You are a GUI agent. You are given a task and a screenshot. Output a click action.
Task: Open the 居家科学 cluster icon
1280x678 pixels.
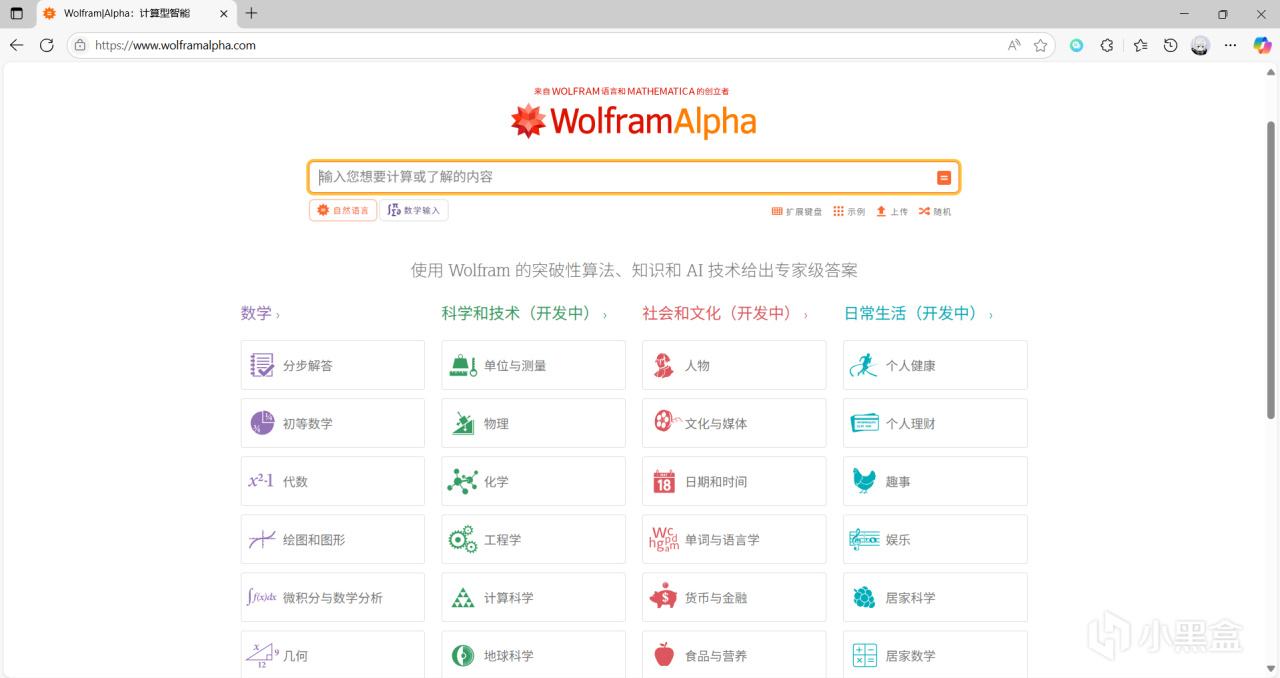[864, 597]
